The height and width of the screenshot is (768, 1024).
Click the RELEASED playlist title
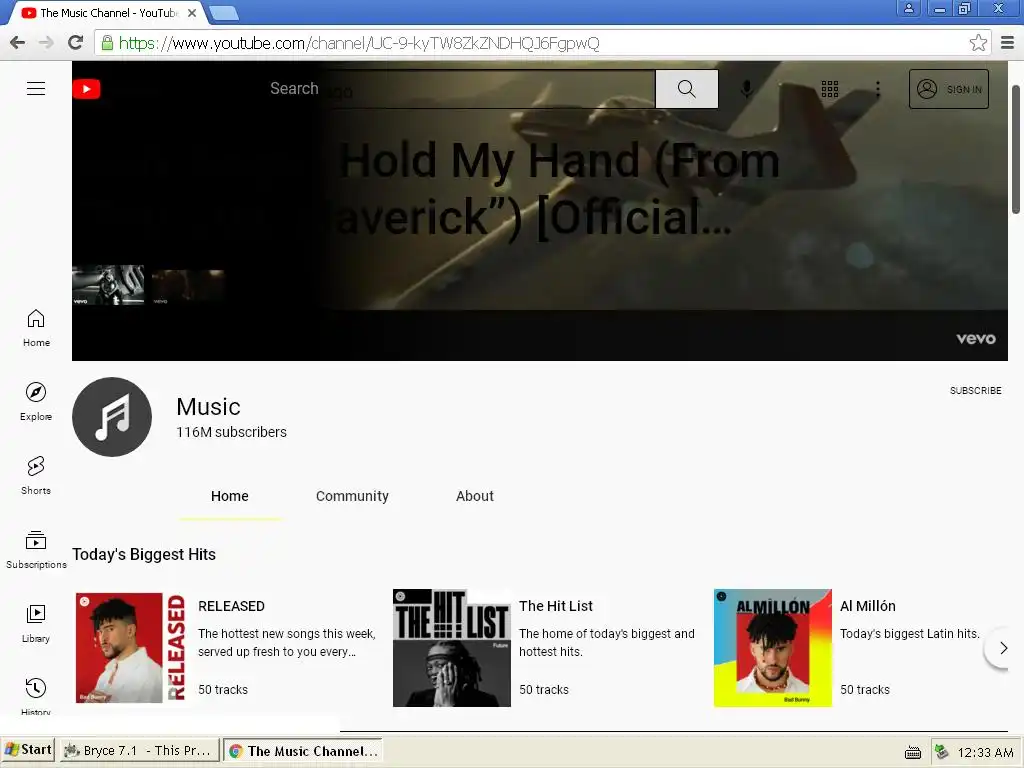[231, 606]
